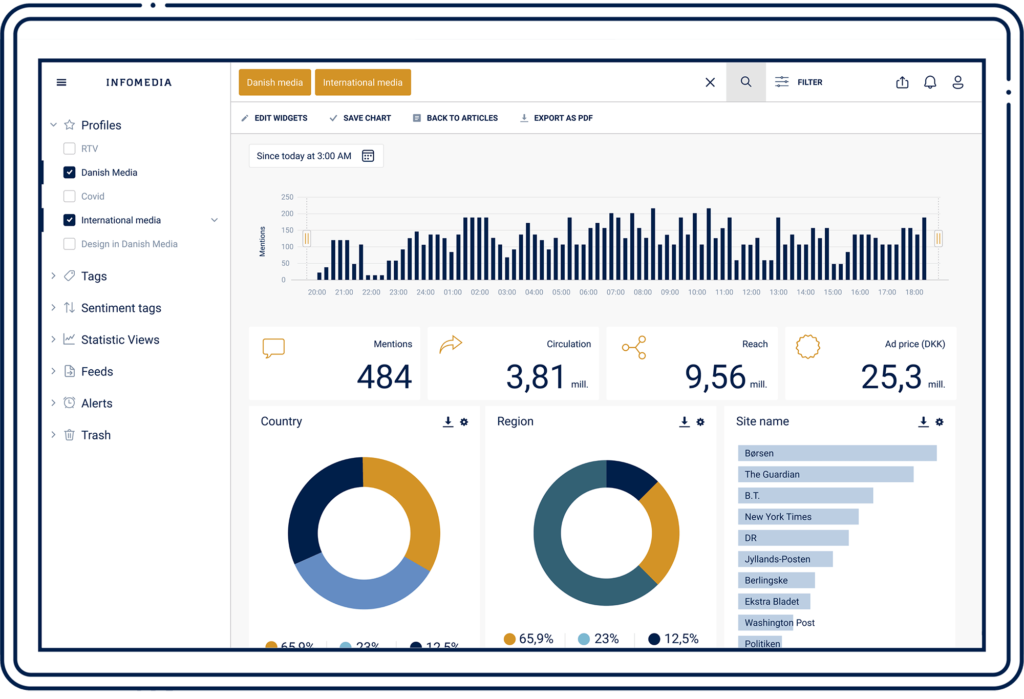Click the share upload icon
The image size is (1024, 699).
(x=902, y=82)
